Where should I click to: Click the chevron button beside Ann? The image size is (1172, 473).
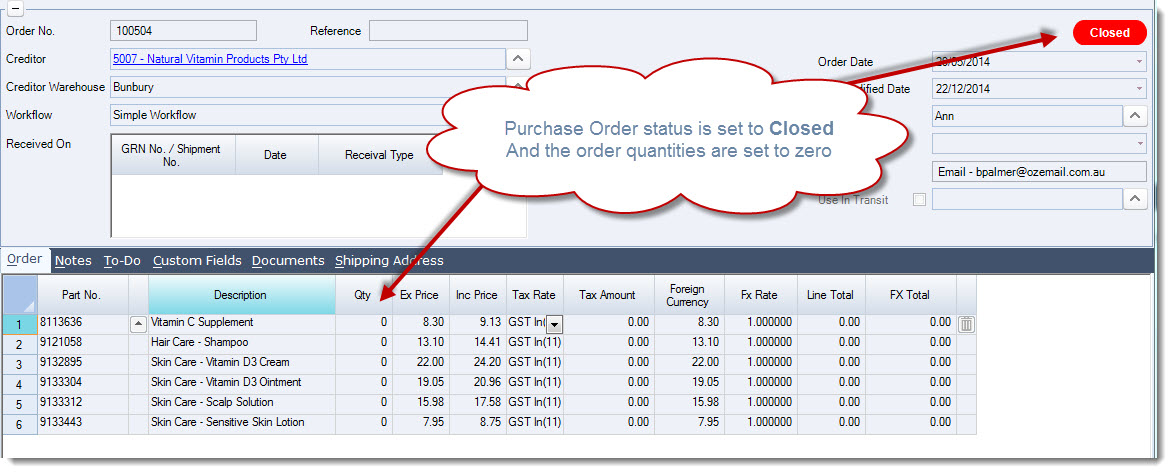click(x=1135, y=116)
